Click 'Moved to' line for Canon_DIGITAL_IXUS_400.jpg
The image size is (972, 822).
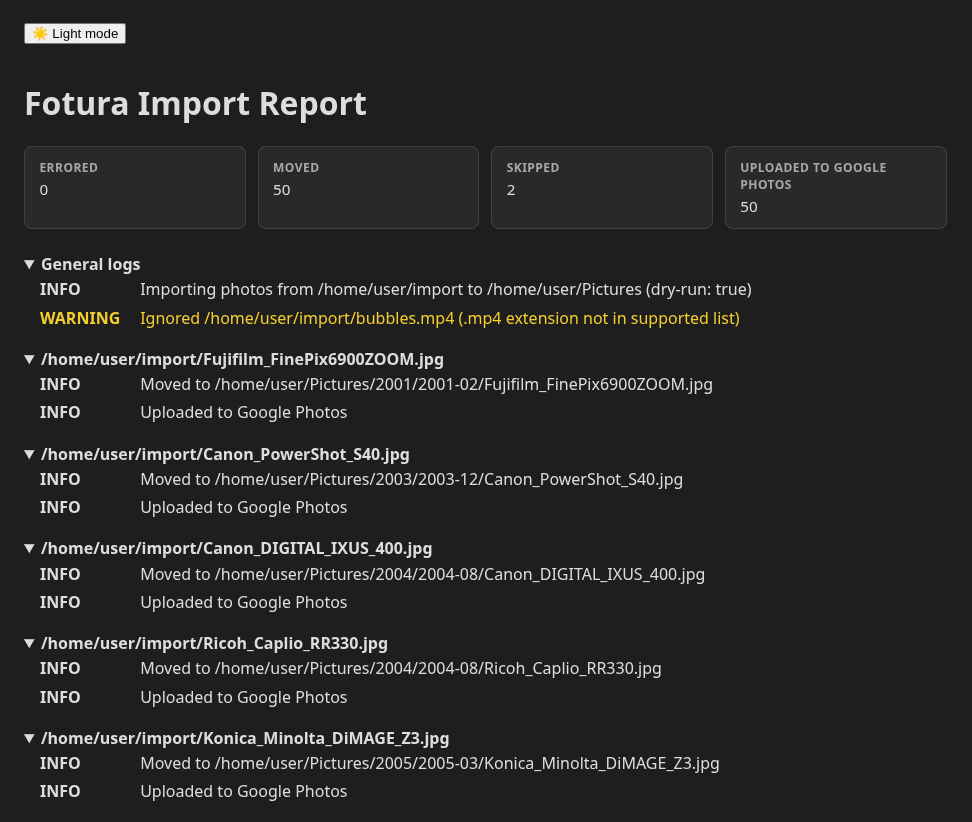(x=423, y=575)
